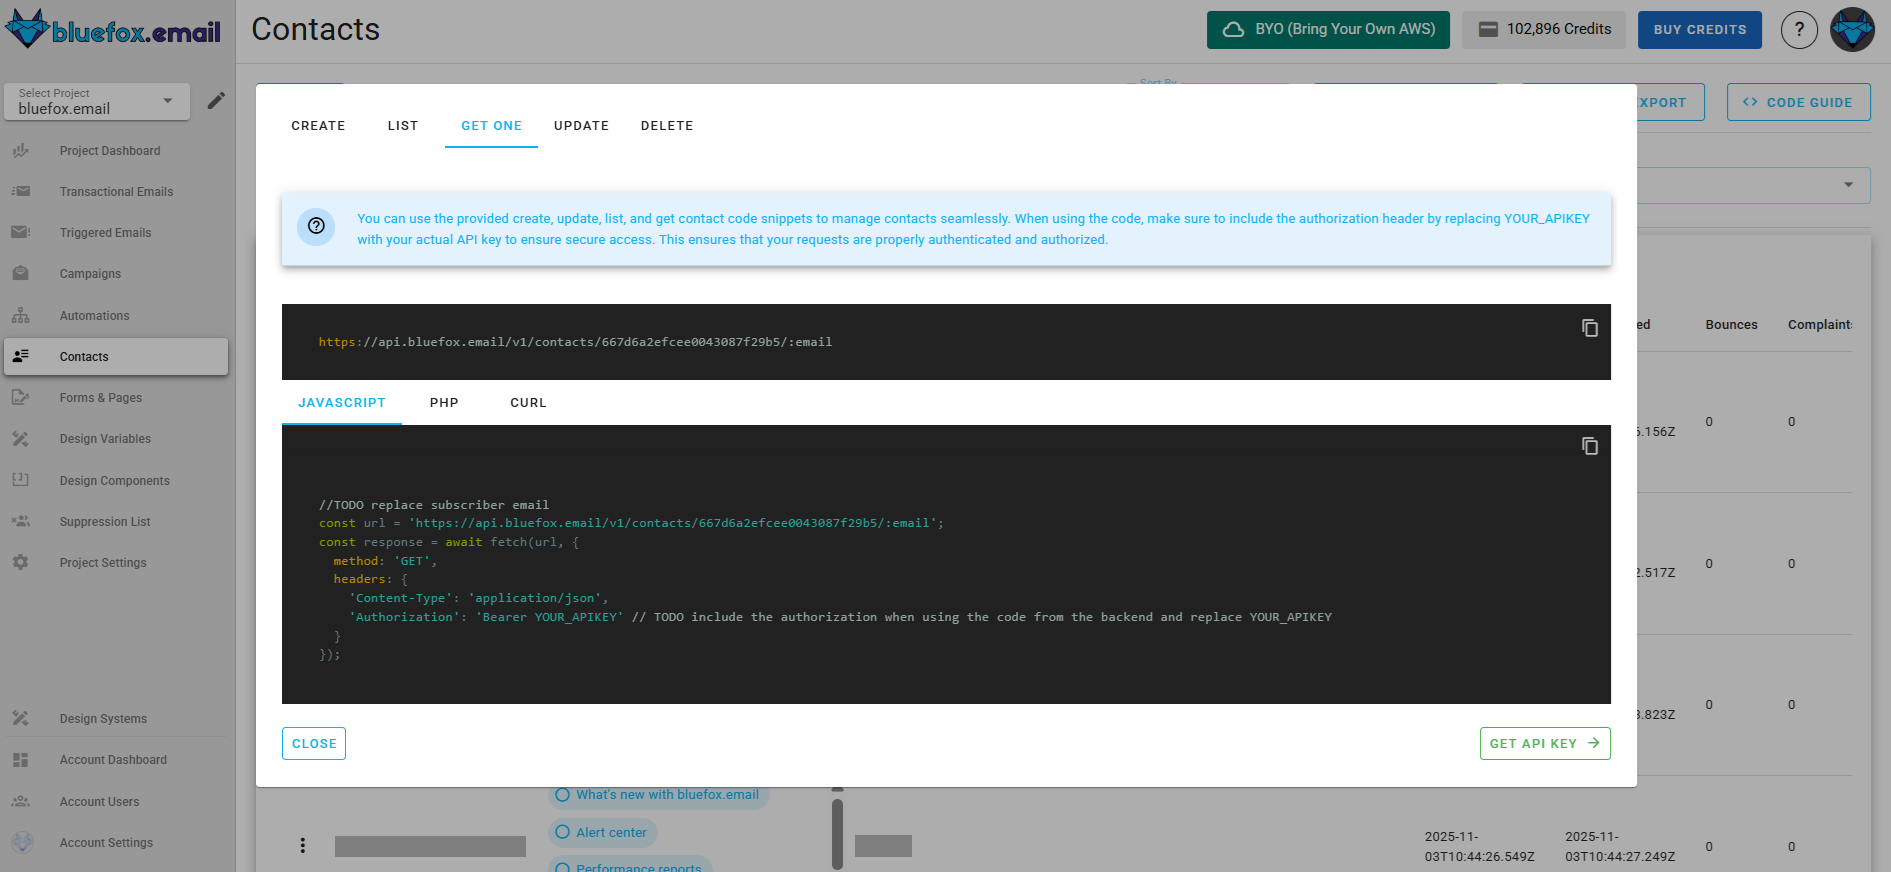
Task: Switch to the UPDATE tab
Action: tap(581, 126)
